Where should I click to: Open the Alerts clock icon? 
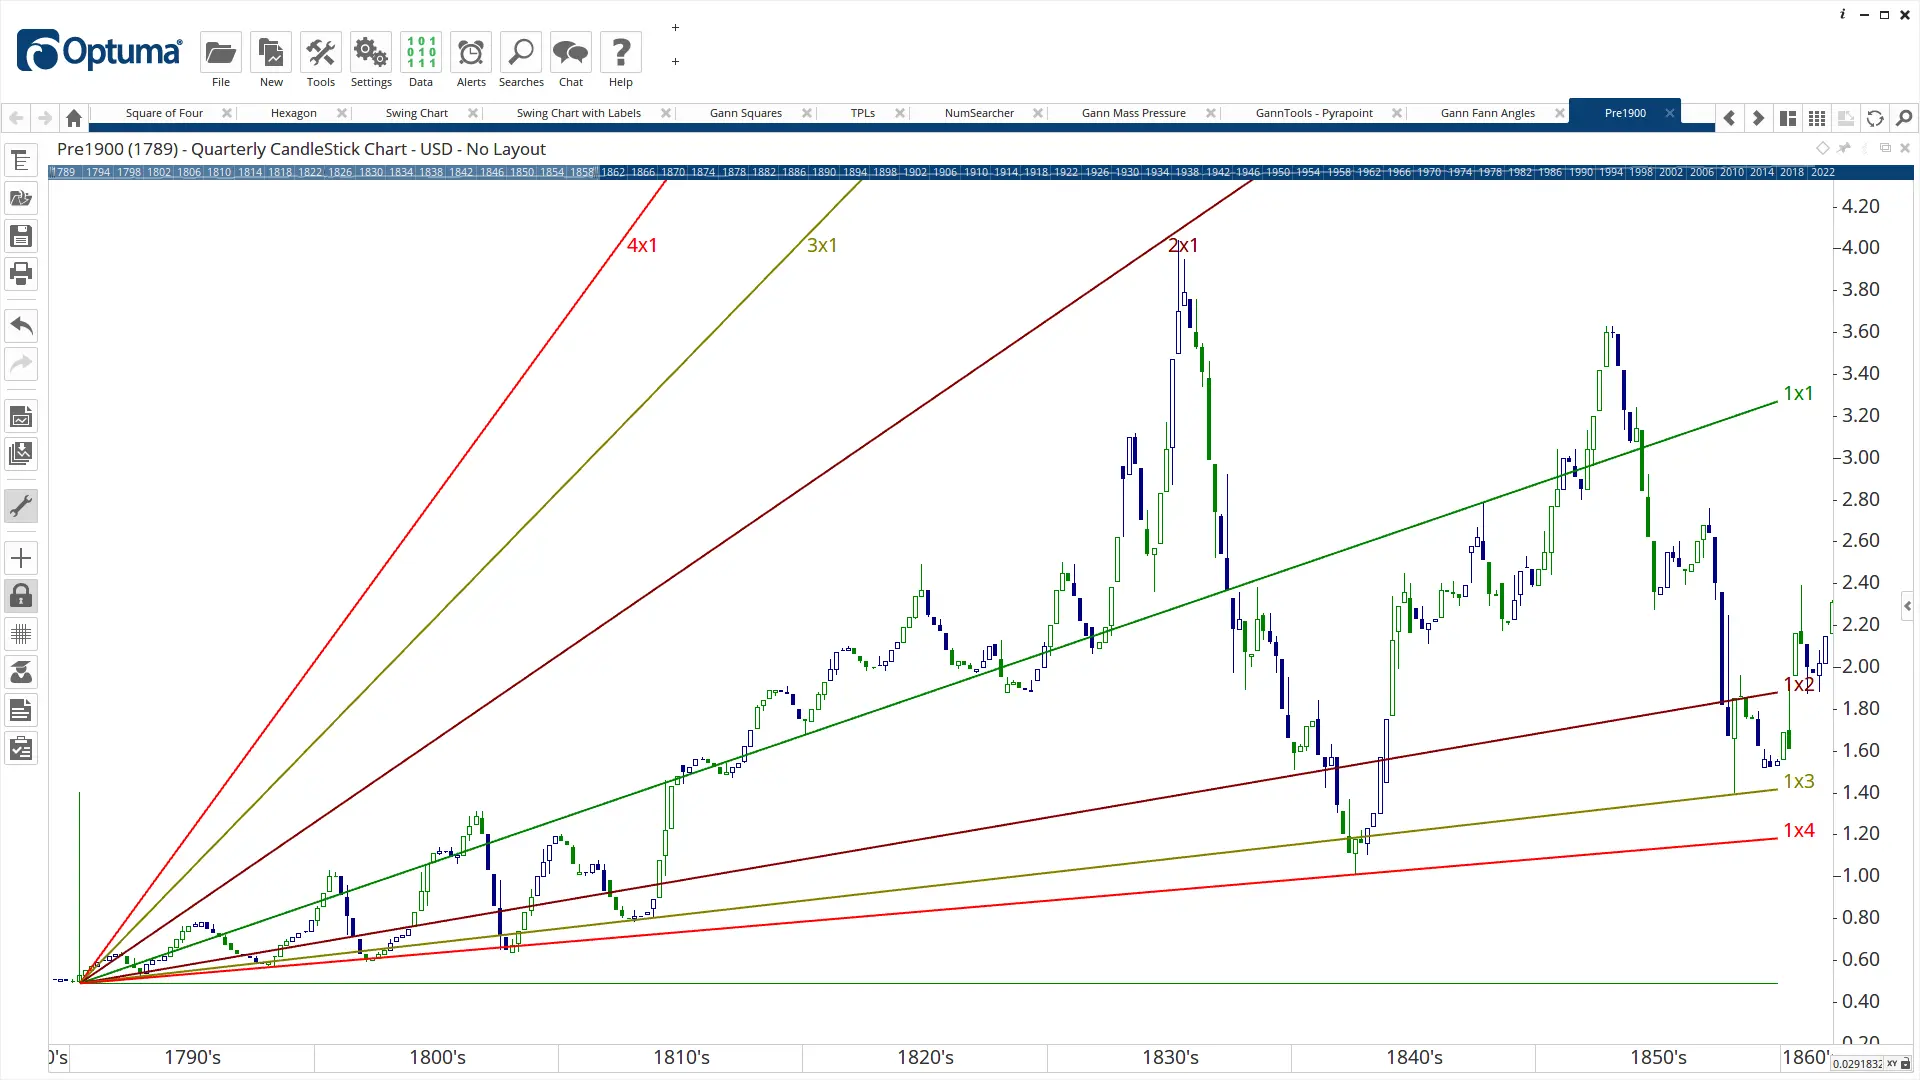[x=471, y=53]
